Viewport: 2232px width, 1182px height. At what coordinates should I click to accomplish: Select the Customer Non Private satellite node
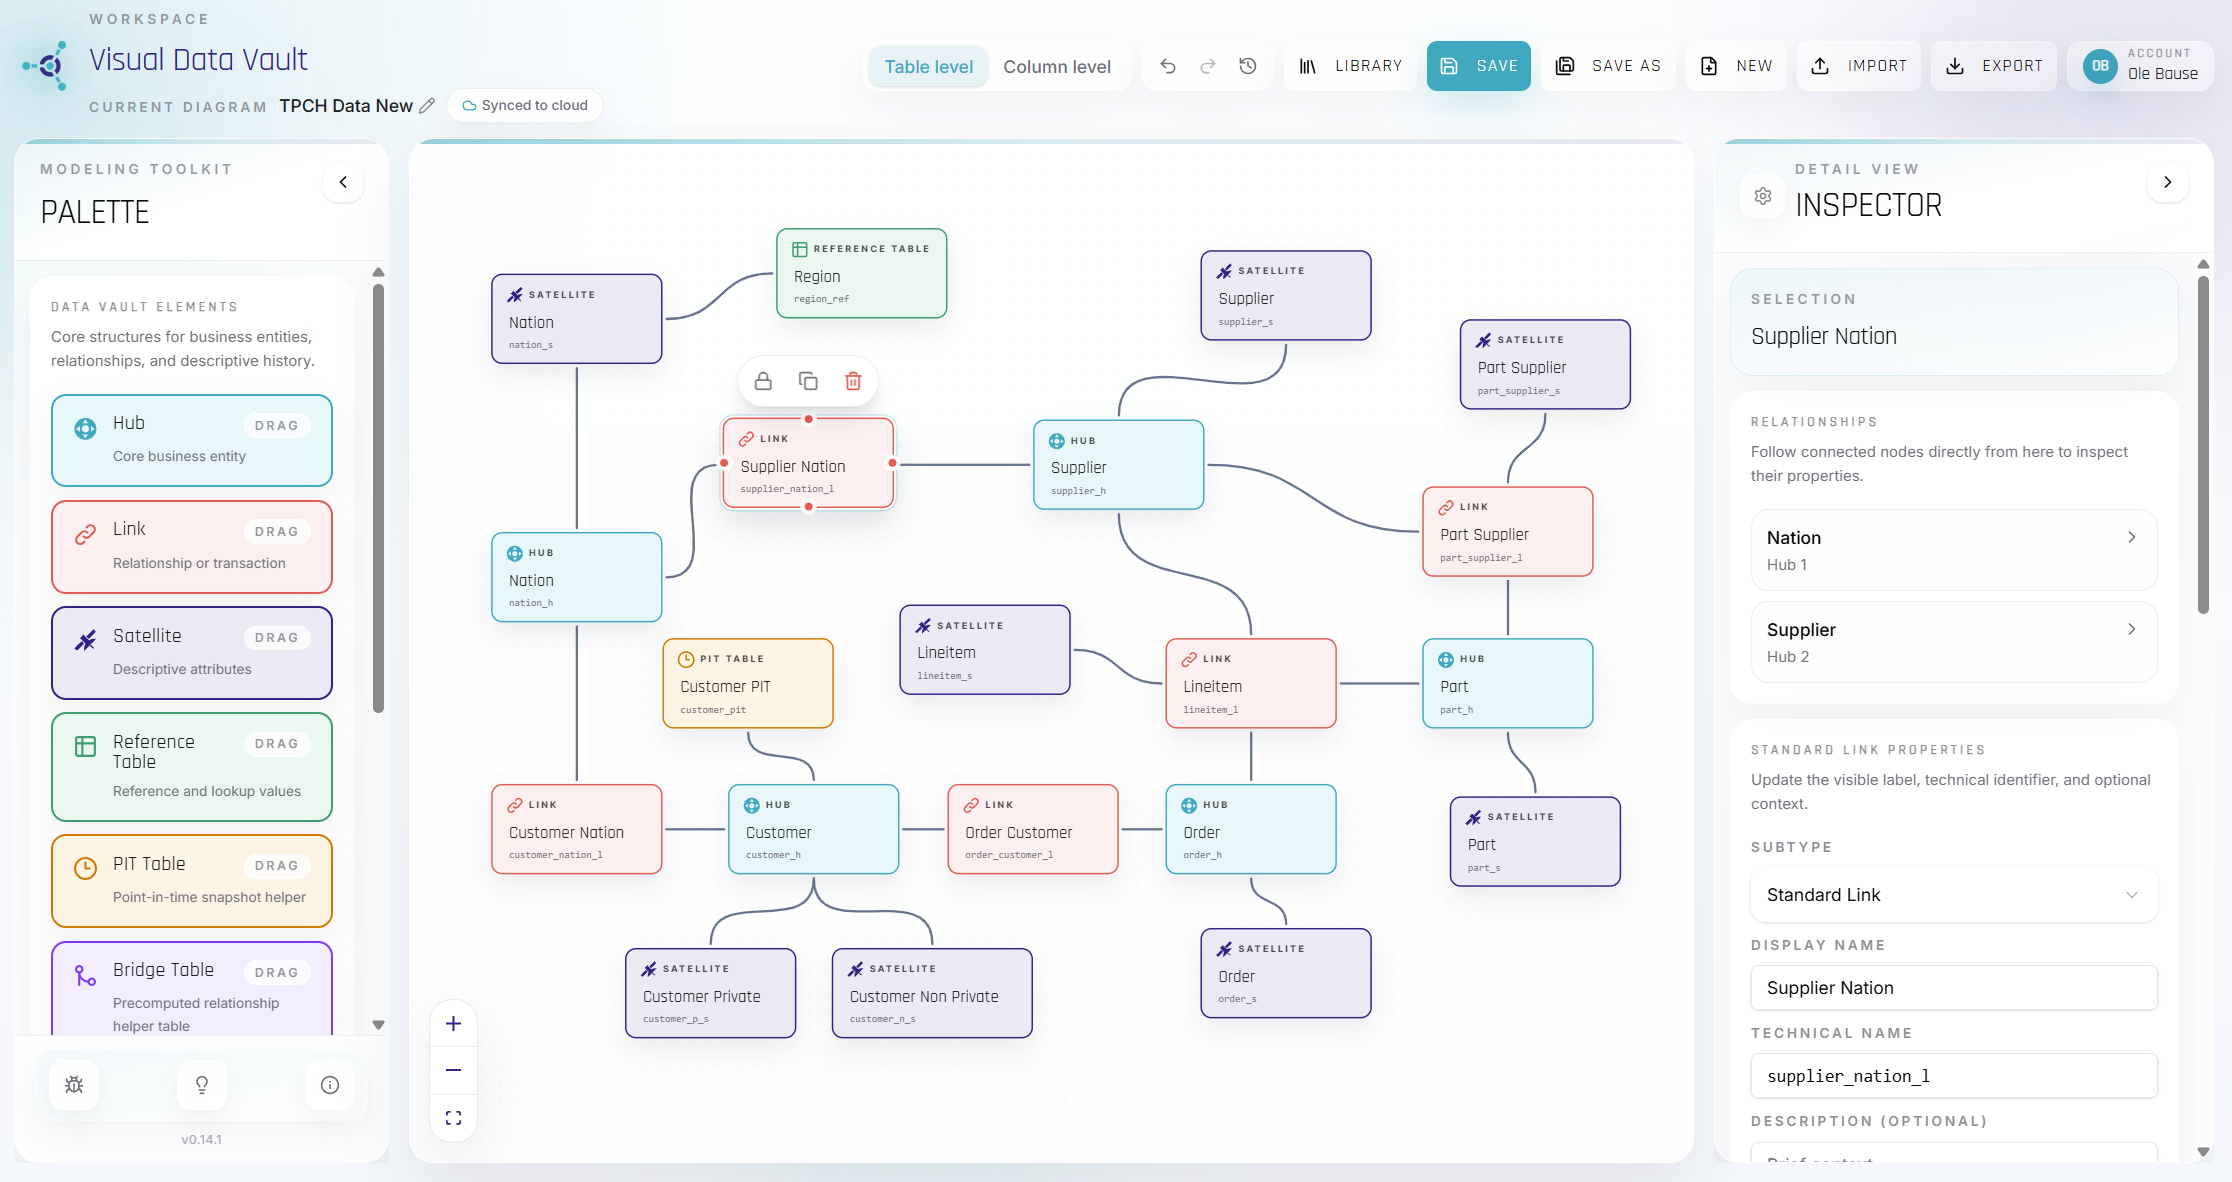click(x=932, y=993)
